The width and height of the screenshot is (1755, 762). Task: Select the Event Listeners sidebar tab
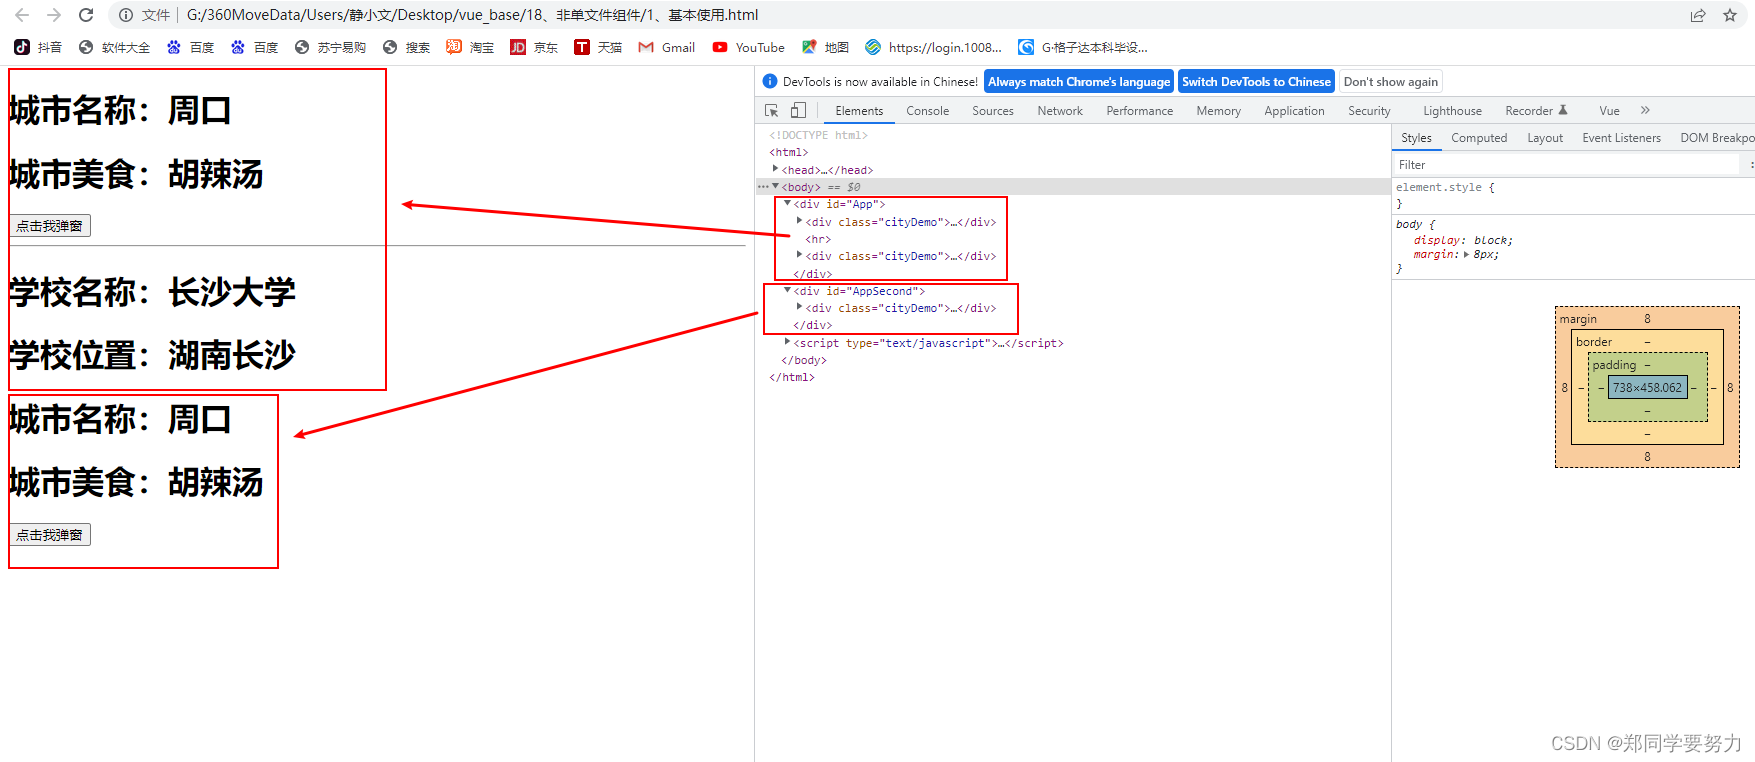(x=1621, y=138)
